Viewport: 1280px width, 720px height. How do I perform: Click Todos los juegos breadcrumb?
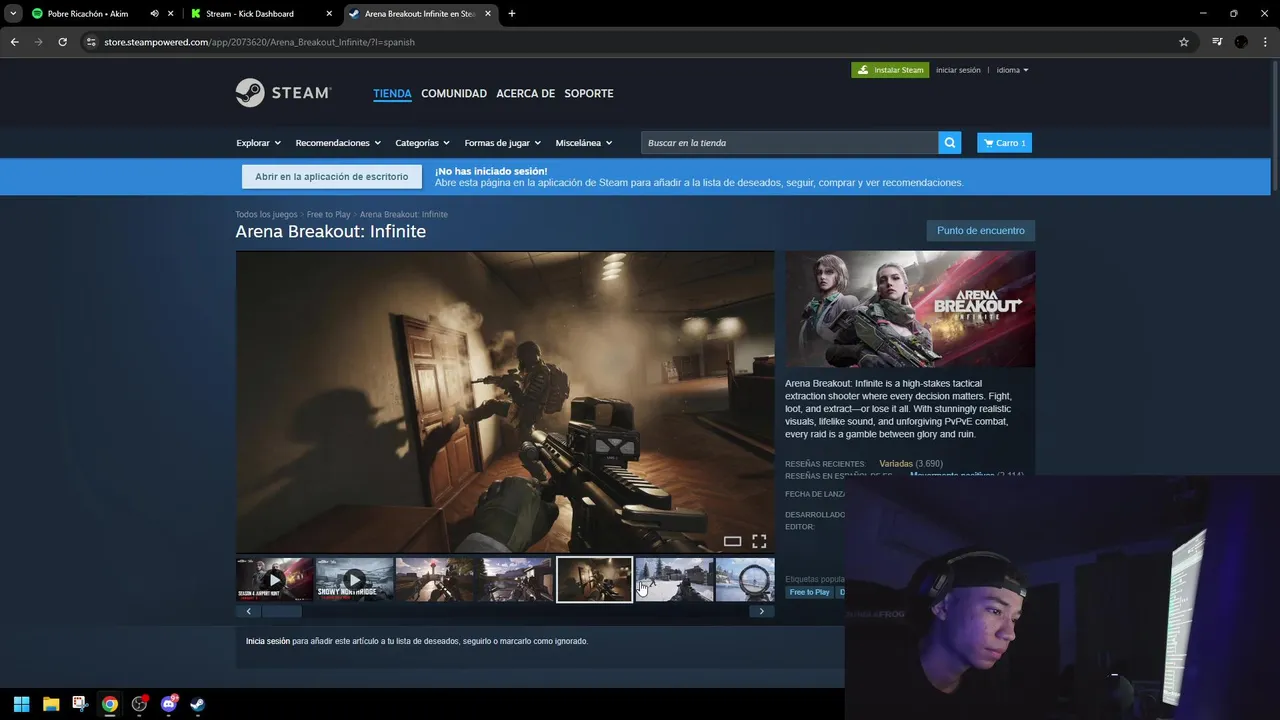(x=266, y=214)
